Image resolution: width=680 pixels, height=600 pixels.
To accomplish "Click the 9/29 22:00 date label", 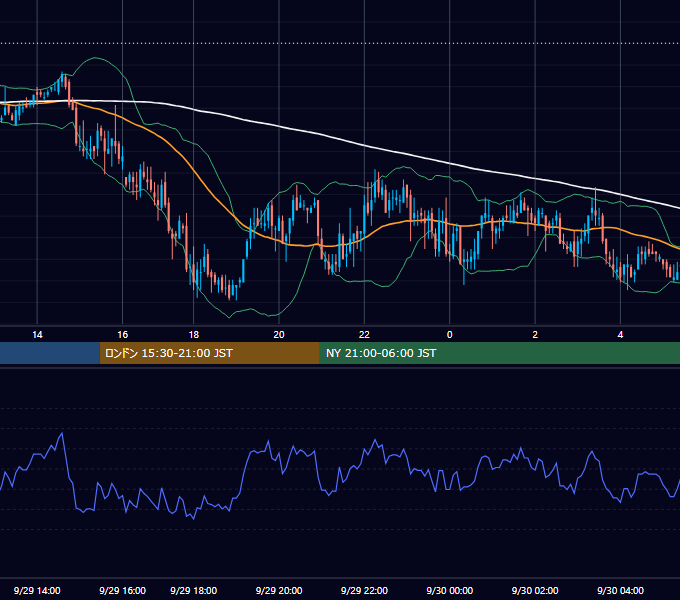I will 364,590.
